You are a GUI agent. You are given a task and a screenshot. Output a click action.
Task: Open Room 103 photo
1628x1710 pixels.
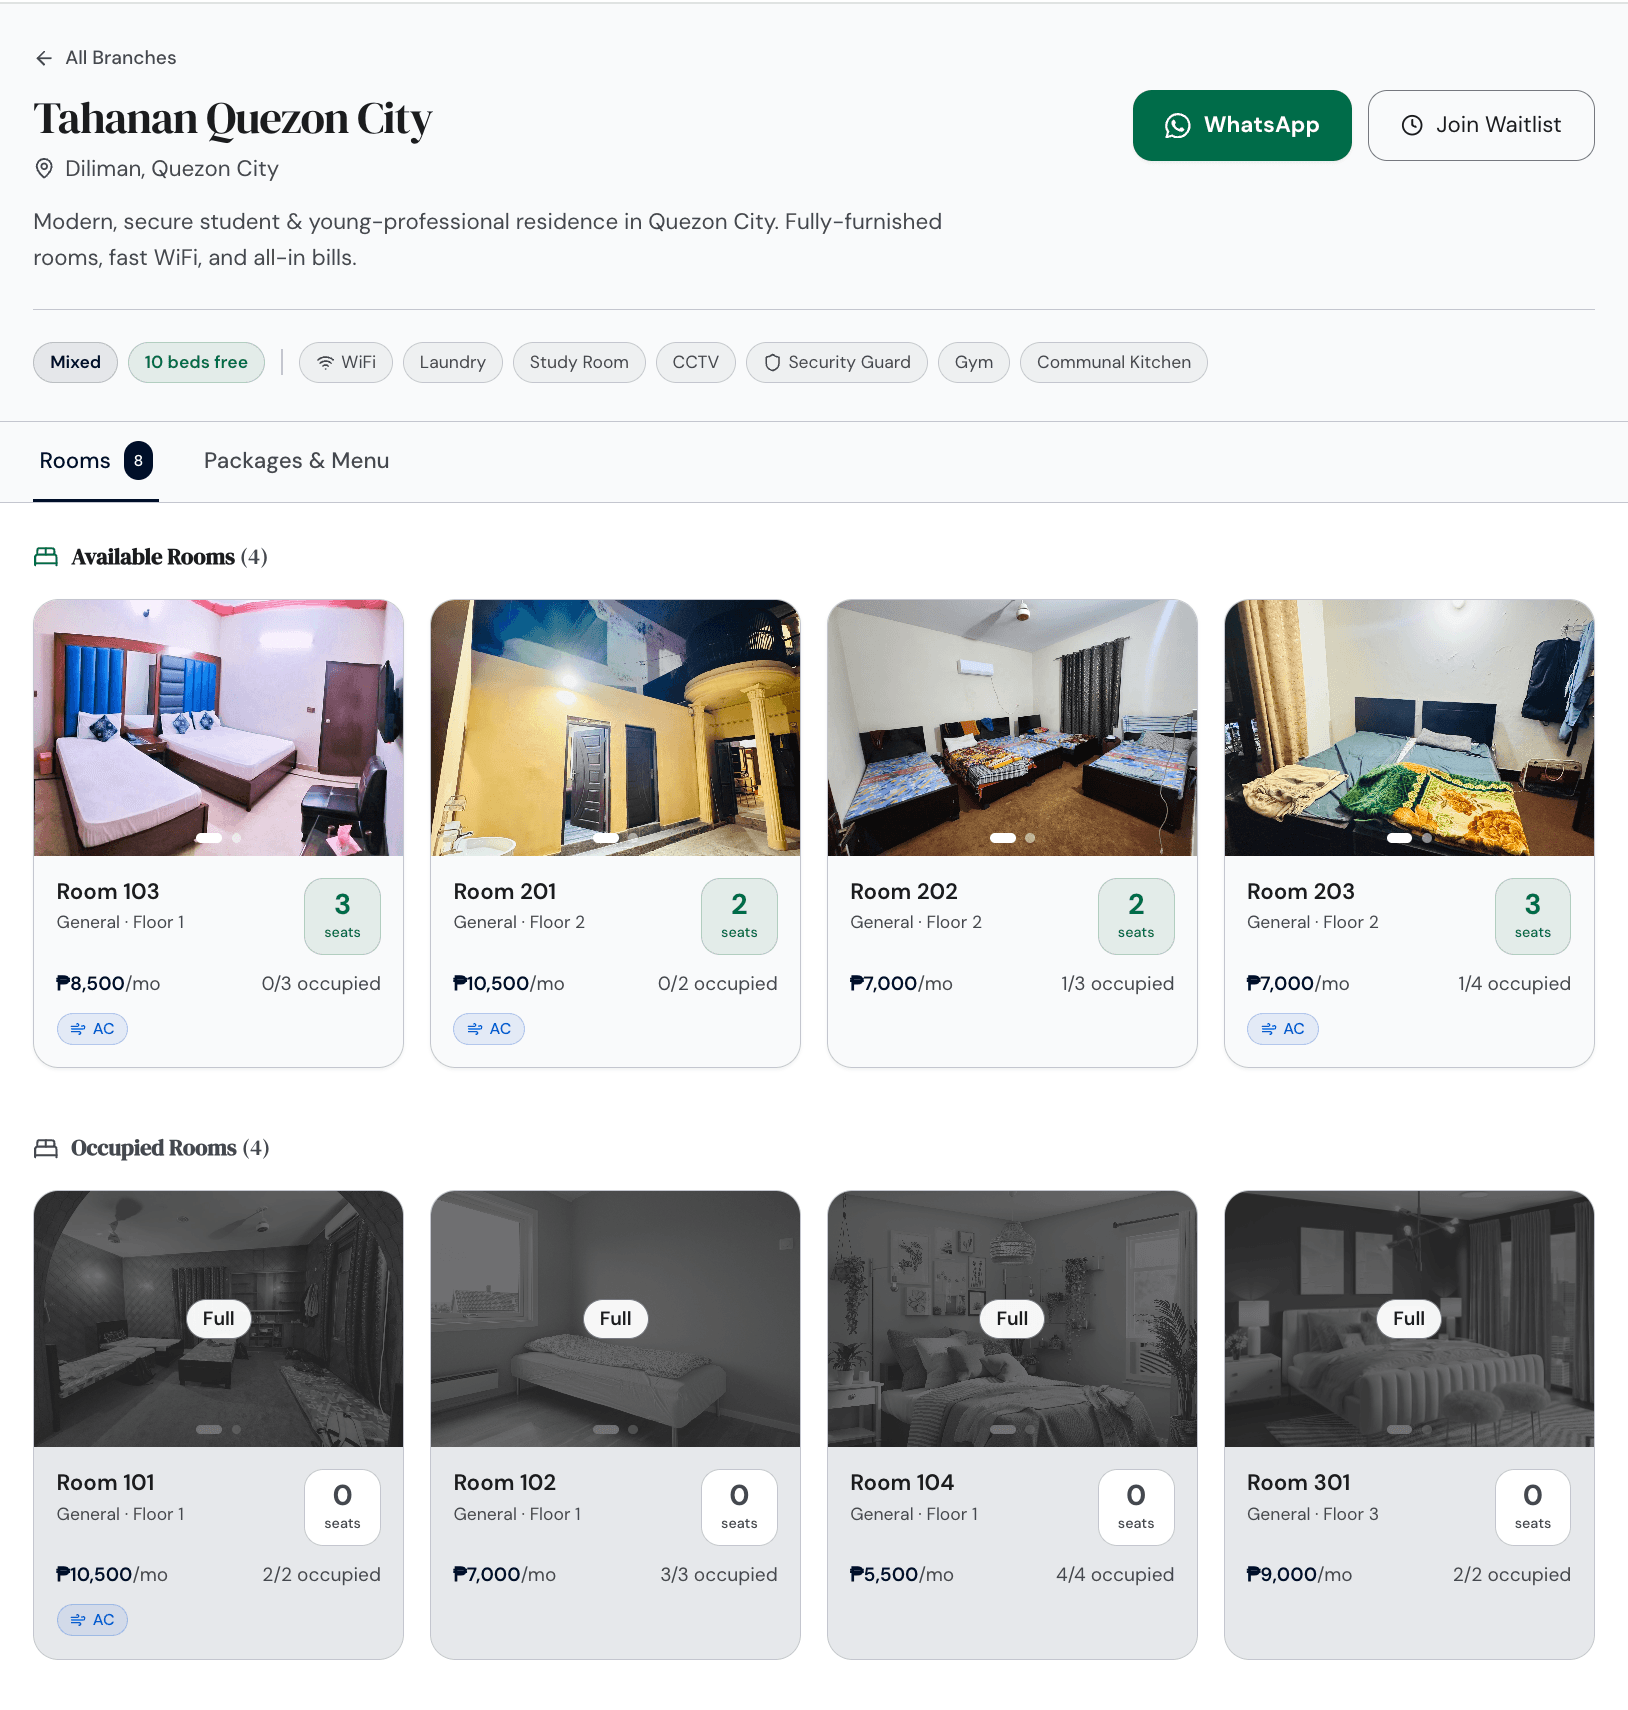pyautogui.click(x=218, y=728)
